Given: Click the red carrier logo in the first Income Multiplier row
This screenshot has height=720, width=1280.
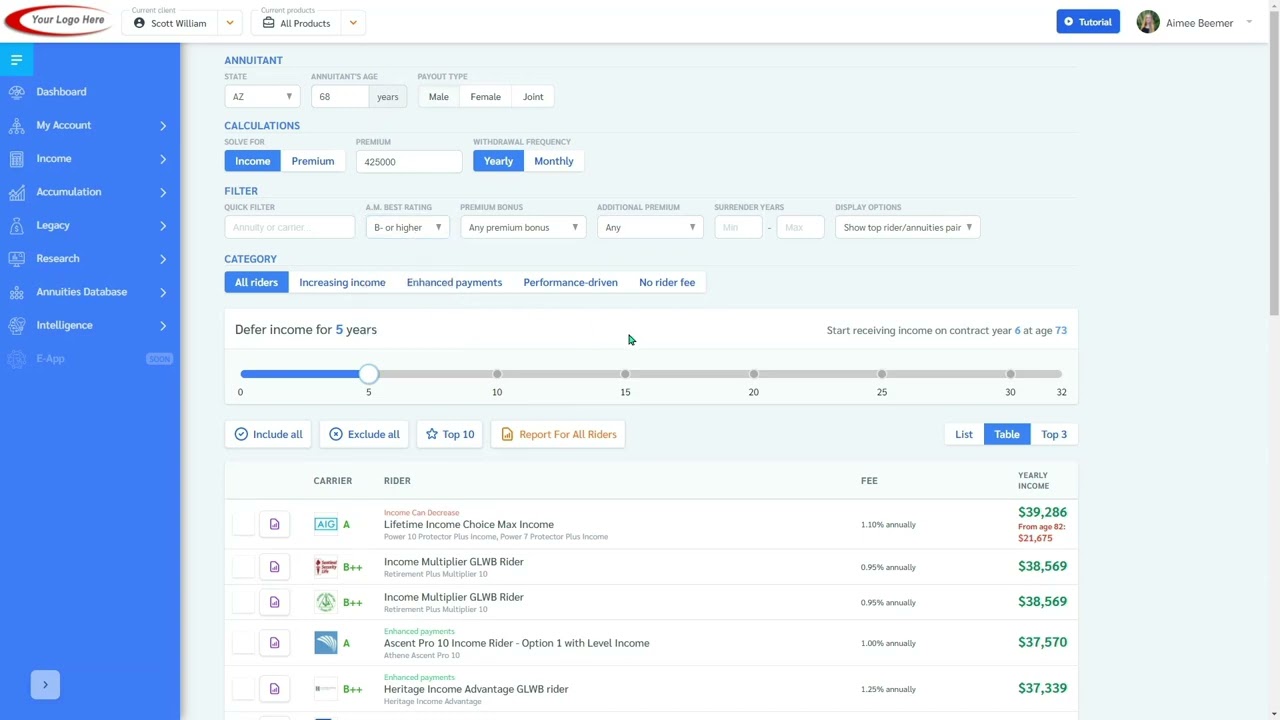Looking at the screenshot, I should point(326,567).
